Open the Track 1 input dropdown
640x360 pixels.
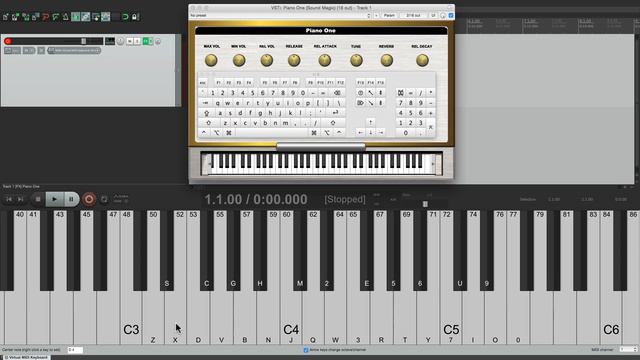click(x=74, y=51)
